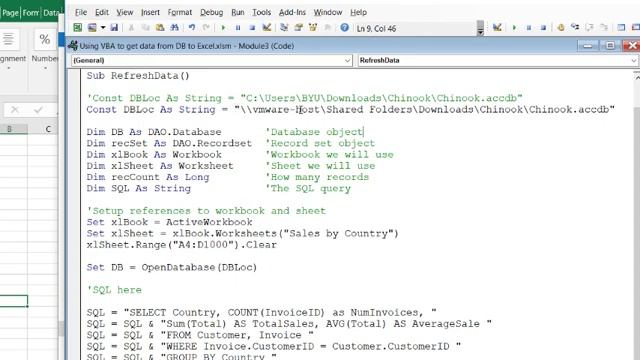Switch to Excel's Data ribbon tab
The width and height of the screenshot is (640, 360).
pyautogui.click(x=51, y=13)
